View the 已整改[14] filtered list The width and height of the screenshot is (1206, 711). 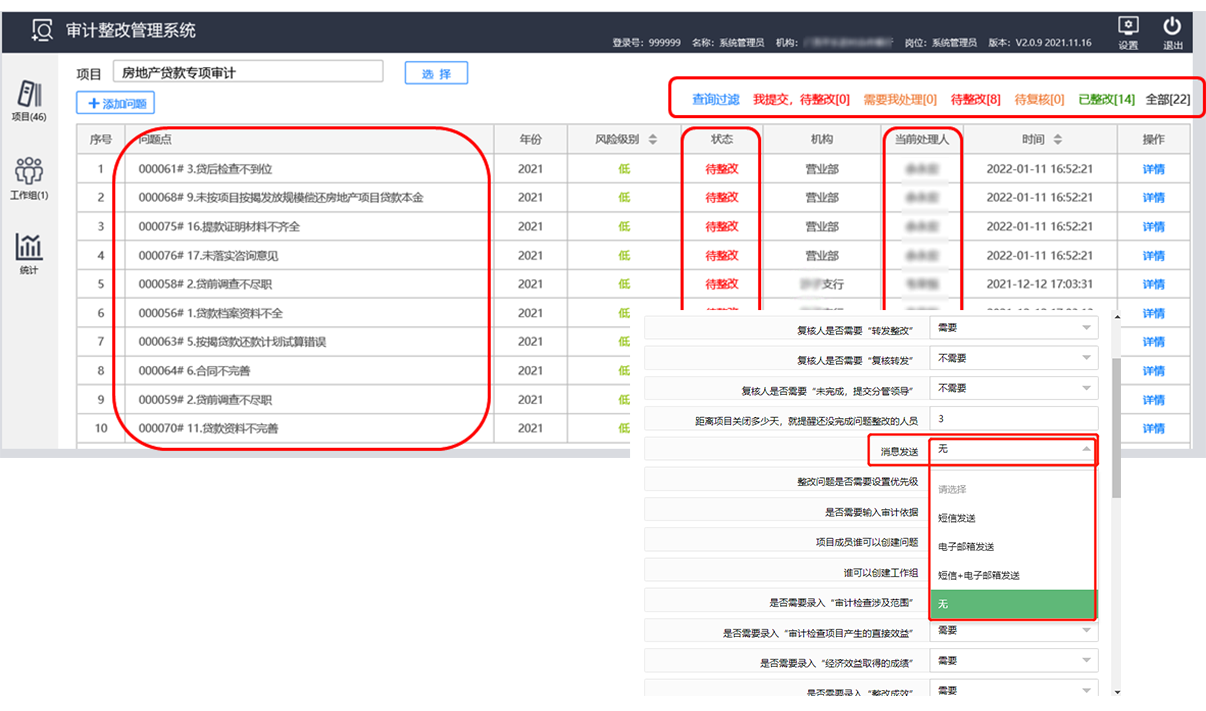[x=1106, y=99]
